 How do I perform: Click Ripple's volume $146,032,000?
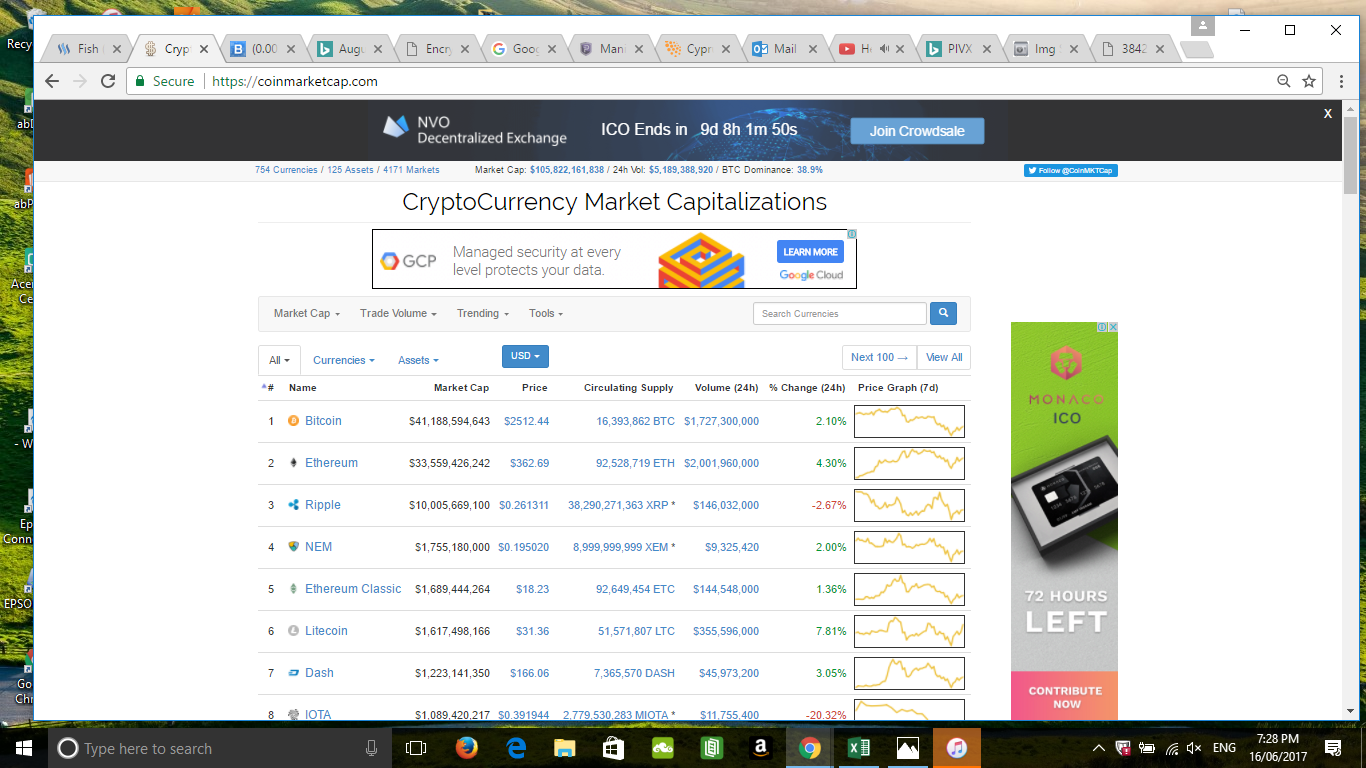[726, 505]
